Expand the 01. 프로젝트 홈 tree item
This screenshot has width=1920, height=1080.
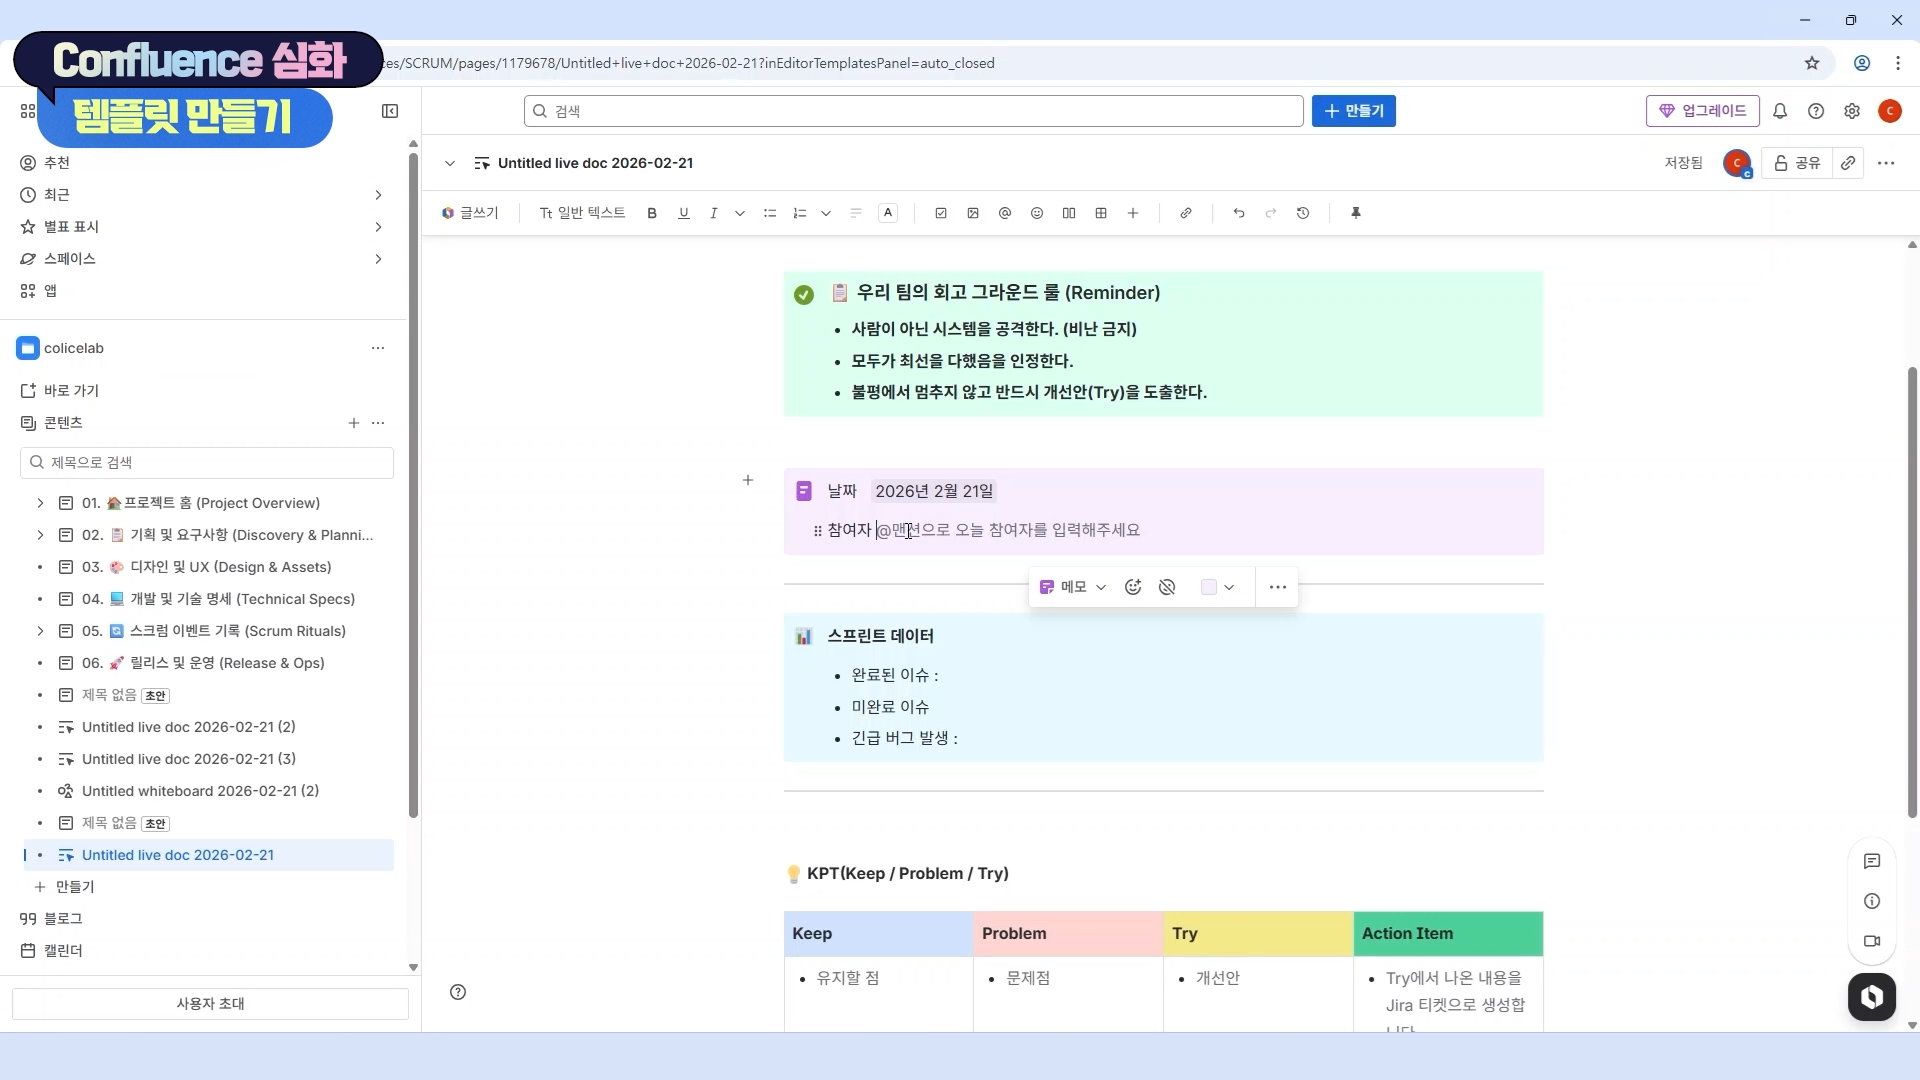pyautogui.click(x=40, y=503)
